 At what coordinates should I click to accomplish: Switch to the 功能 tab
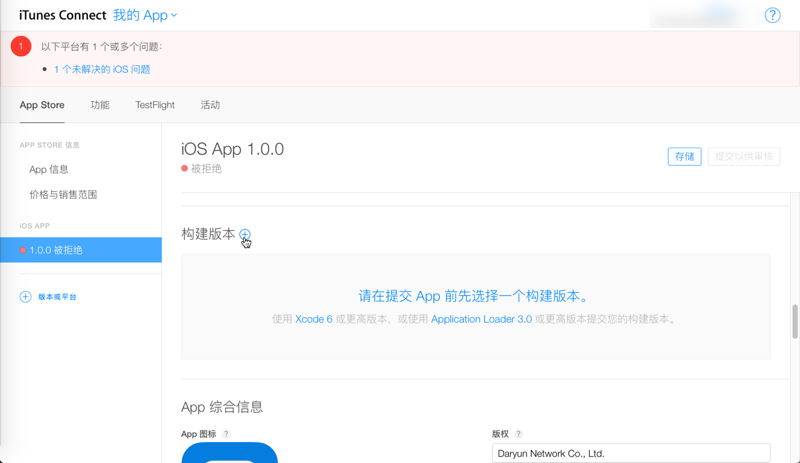coord(100,105)
